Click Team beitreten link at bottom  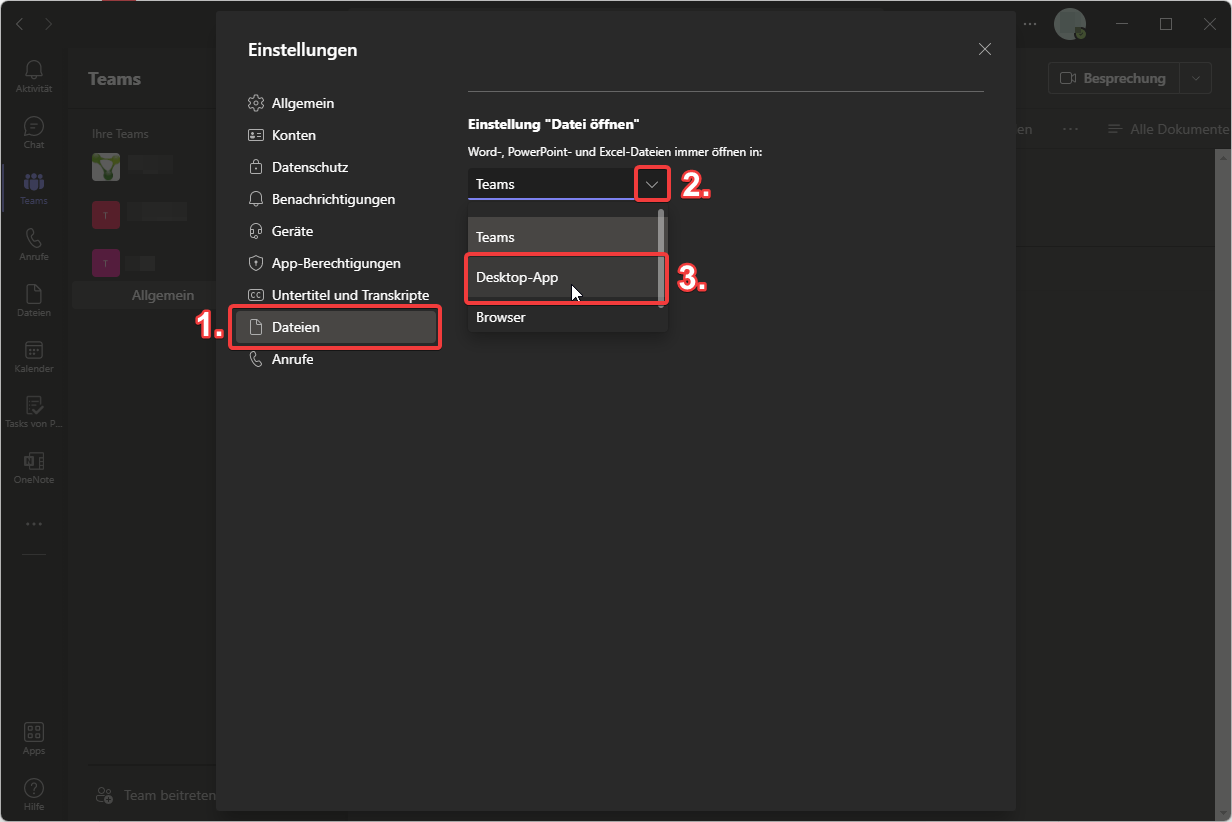tap(155, 795)
